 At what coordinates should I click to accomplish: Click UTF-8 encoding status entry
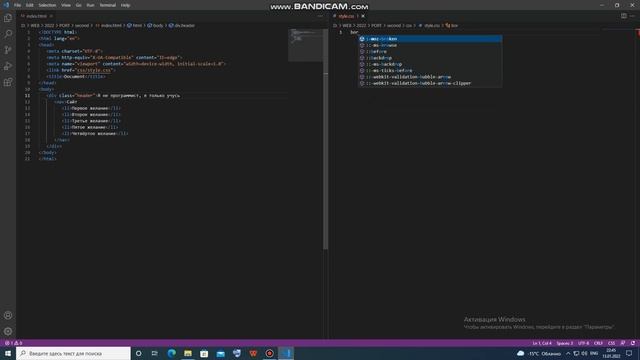pos(583,343)
